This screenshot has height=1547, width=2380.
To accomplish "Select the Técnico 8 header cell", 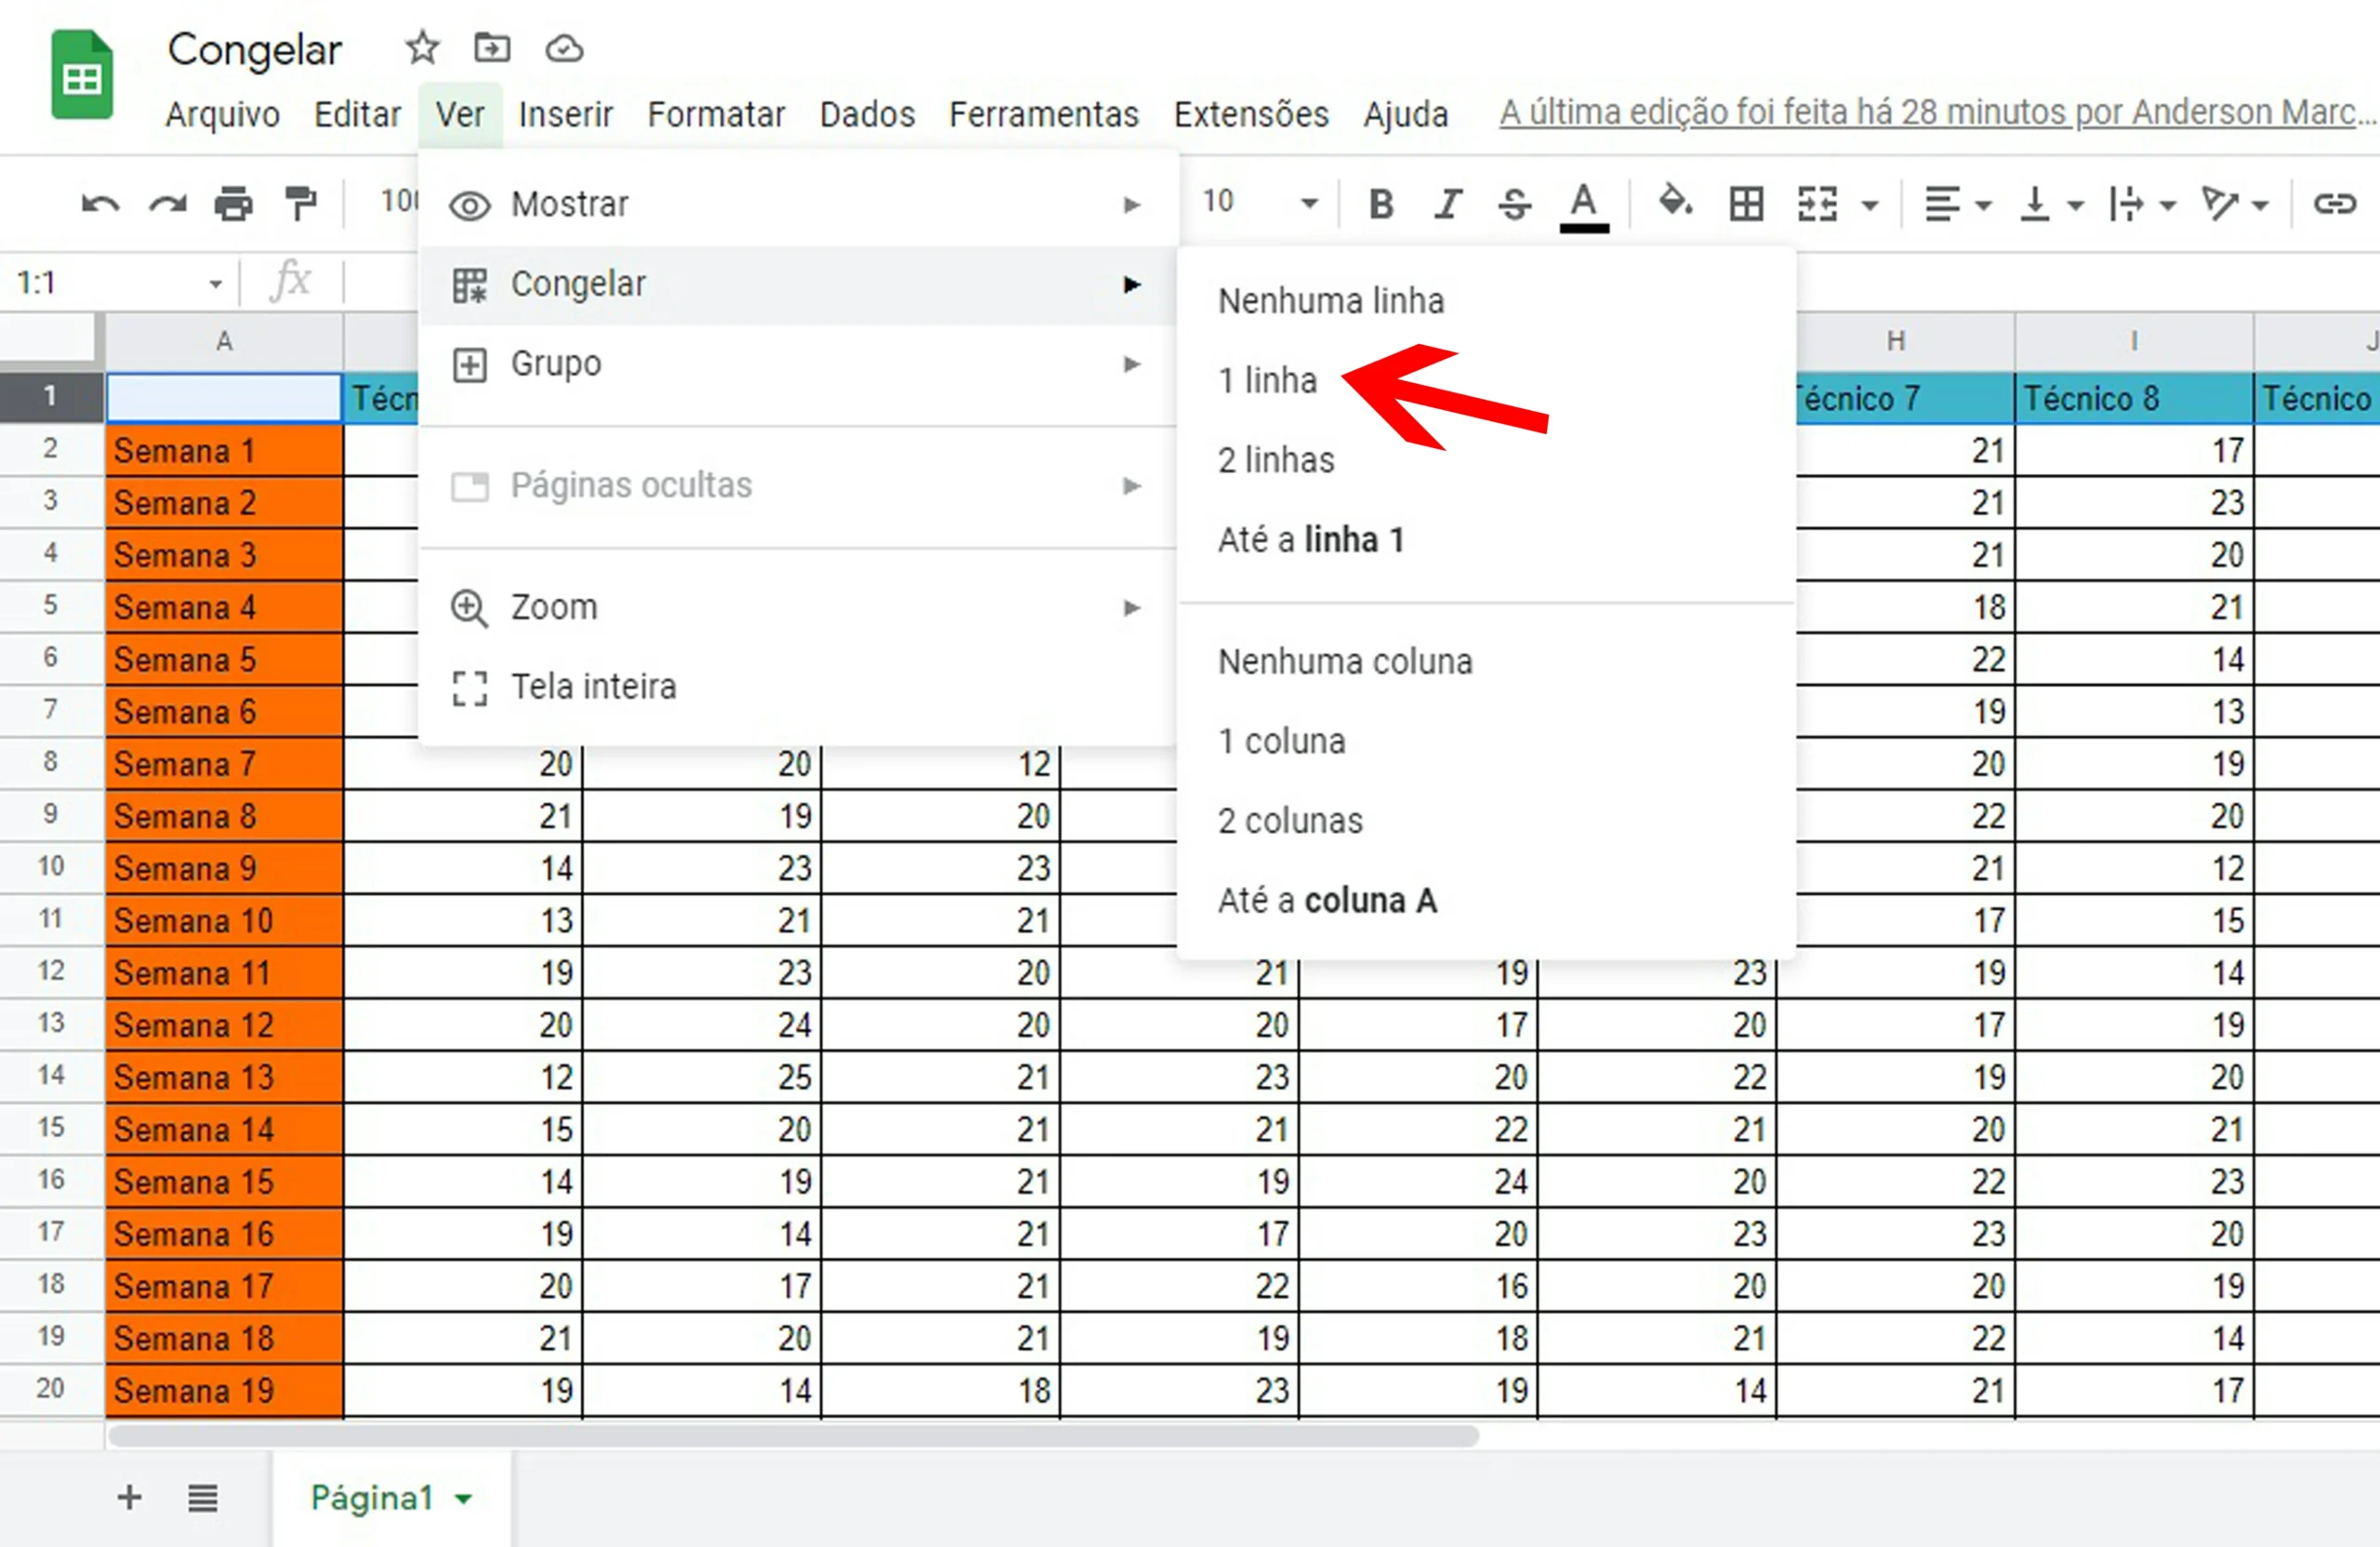I will tap(2134, 398).
